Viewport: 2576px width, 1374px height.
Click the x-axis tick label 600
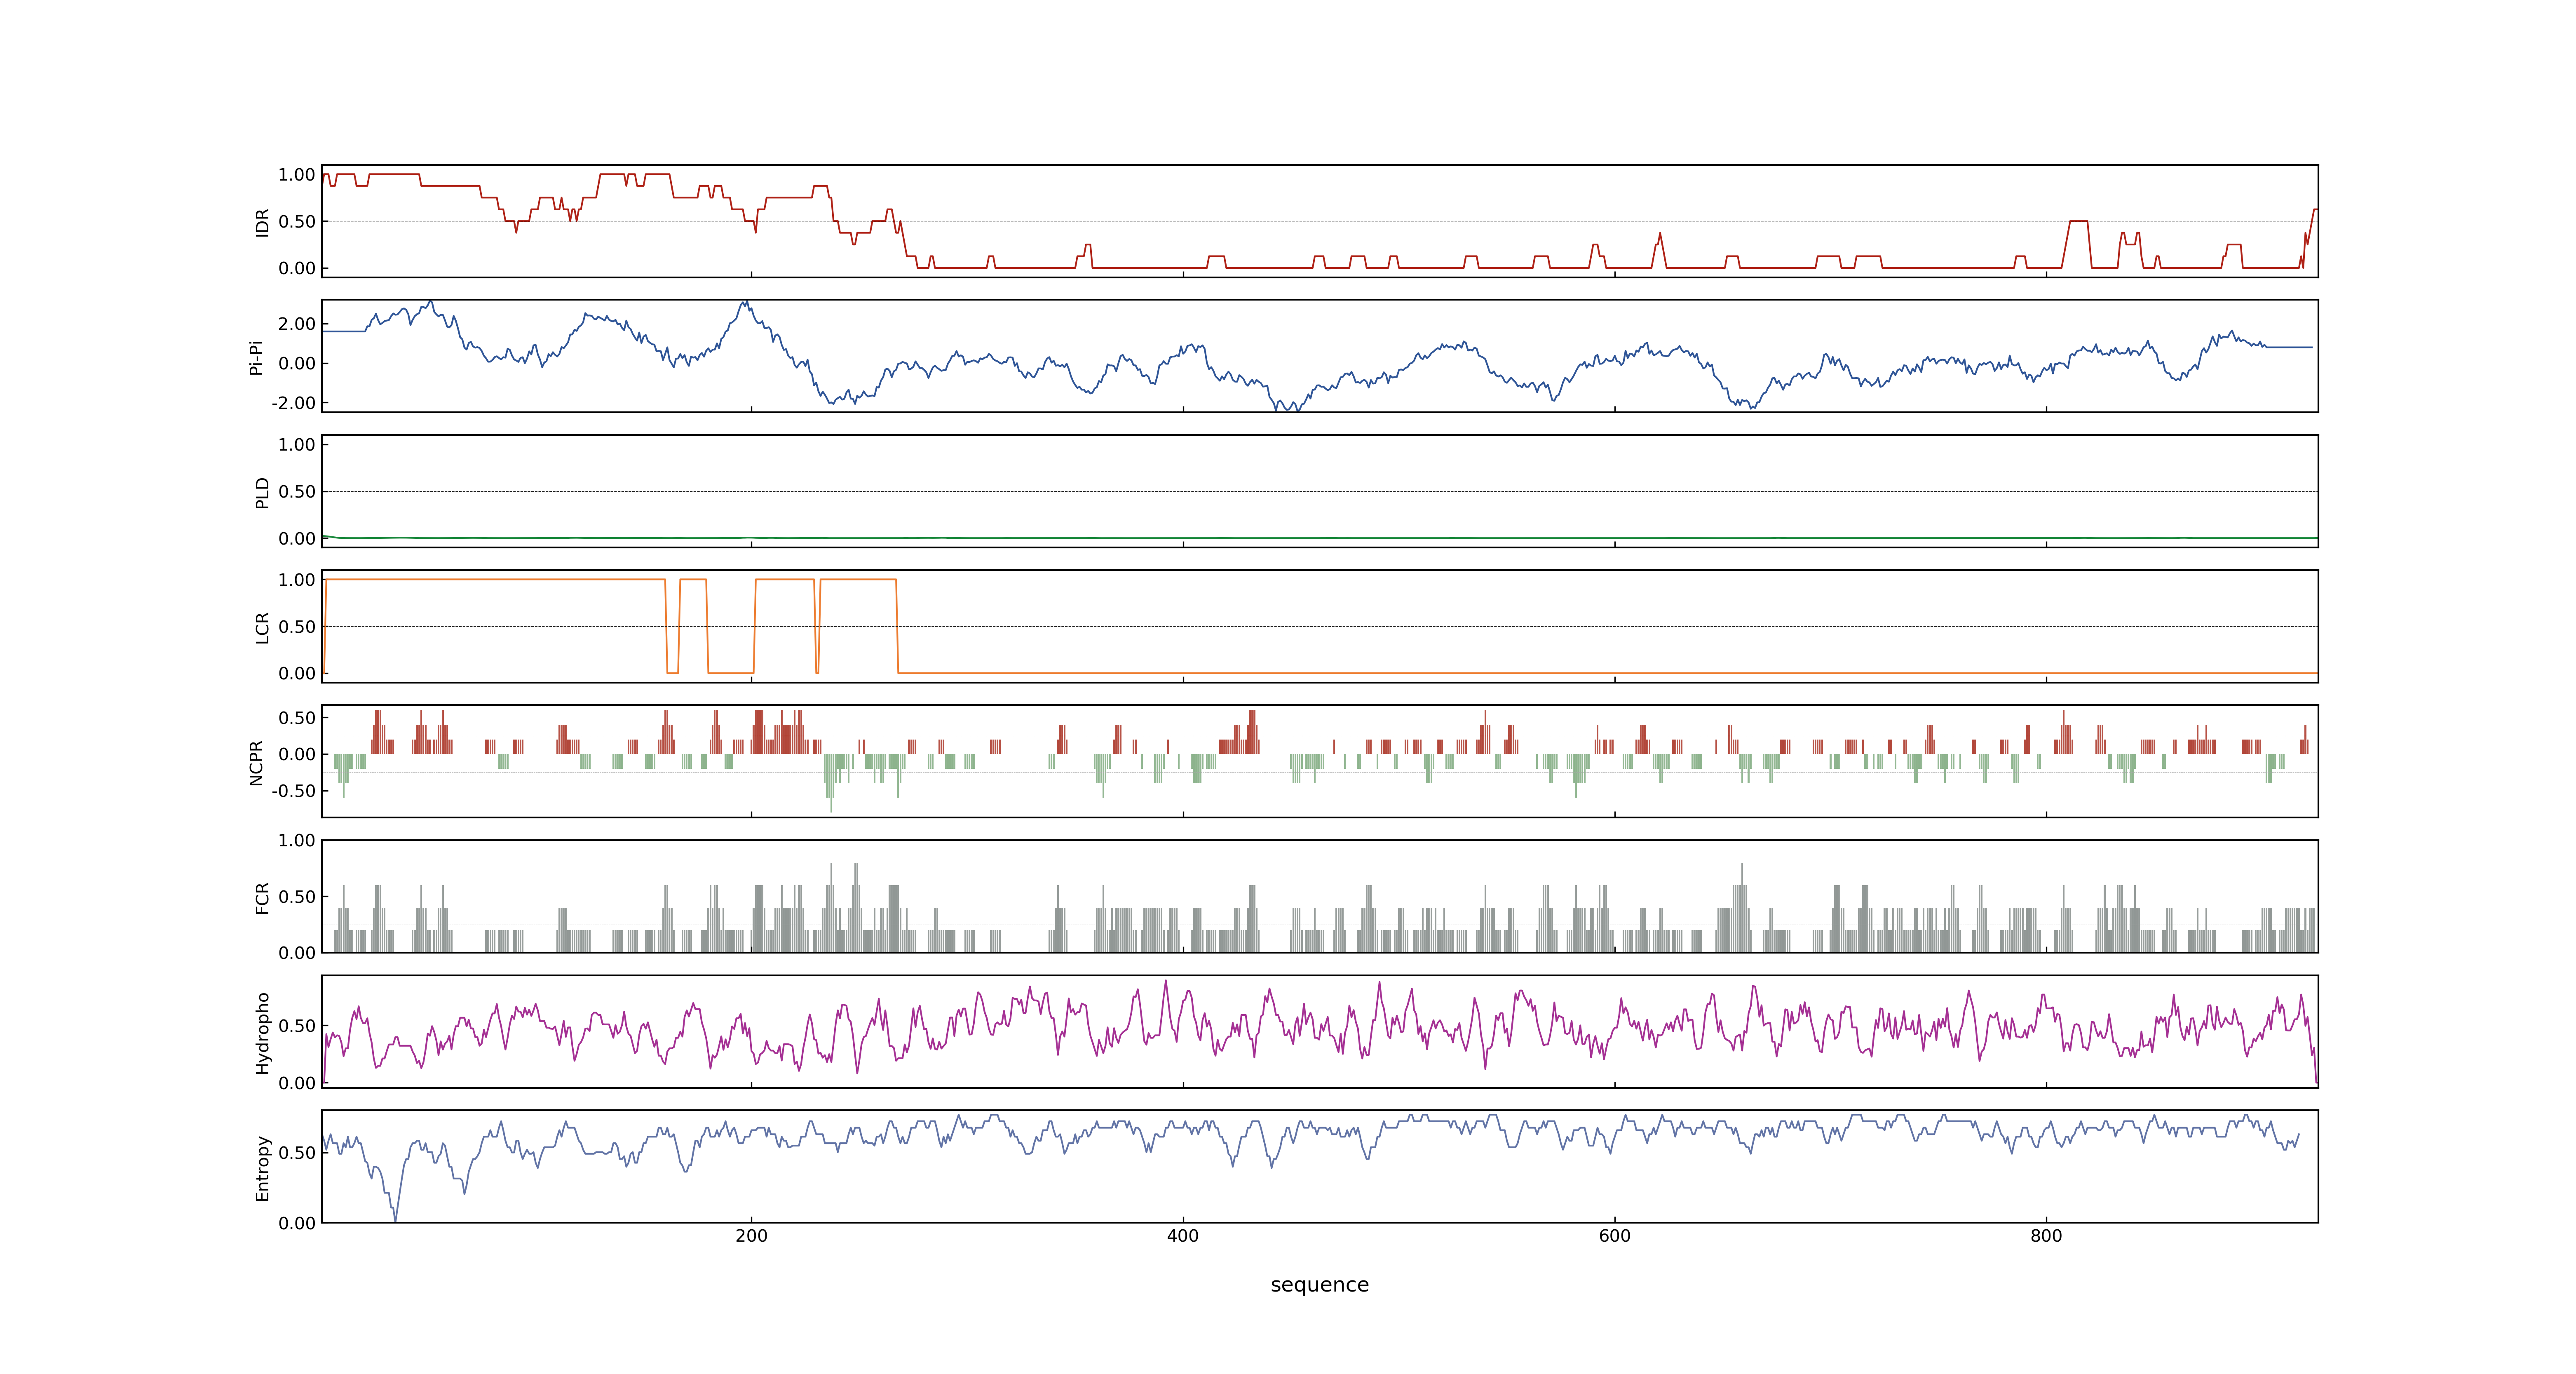click(x=1614, y=1236)
